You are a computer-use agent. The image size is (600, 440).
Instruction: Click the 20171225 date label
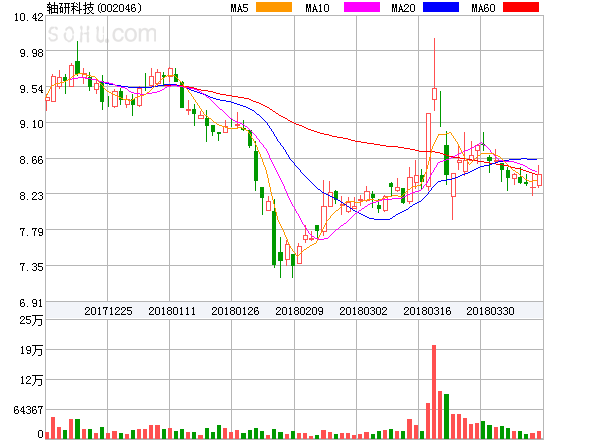(108, 311)
